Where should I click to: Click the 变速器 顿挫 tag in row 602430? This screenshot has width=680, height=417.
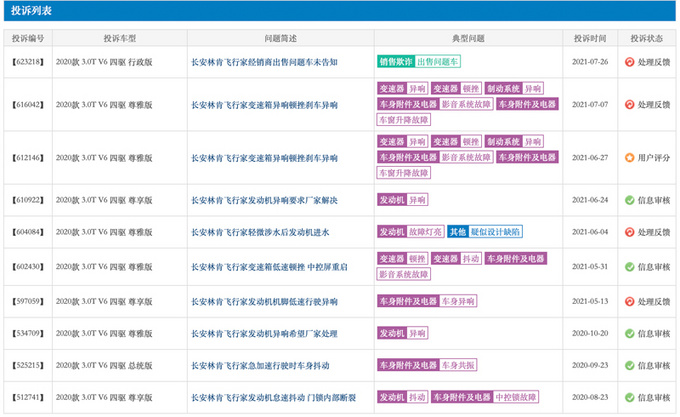402,259
